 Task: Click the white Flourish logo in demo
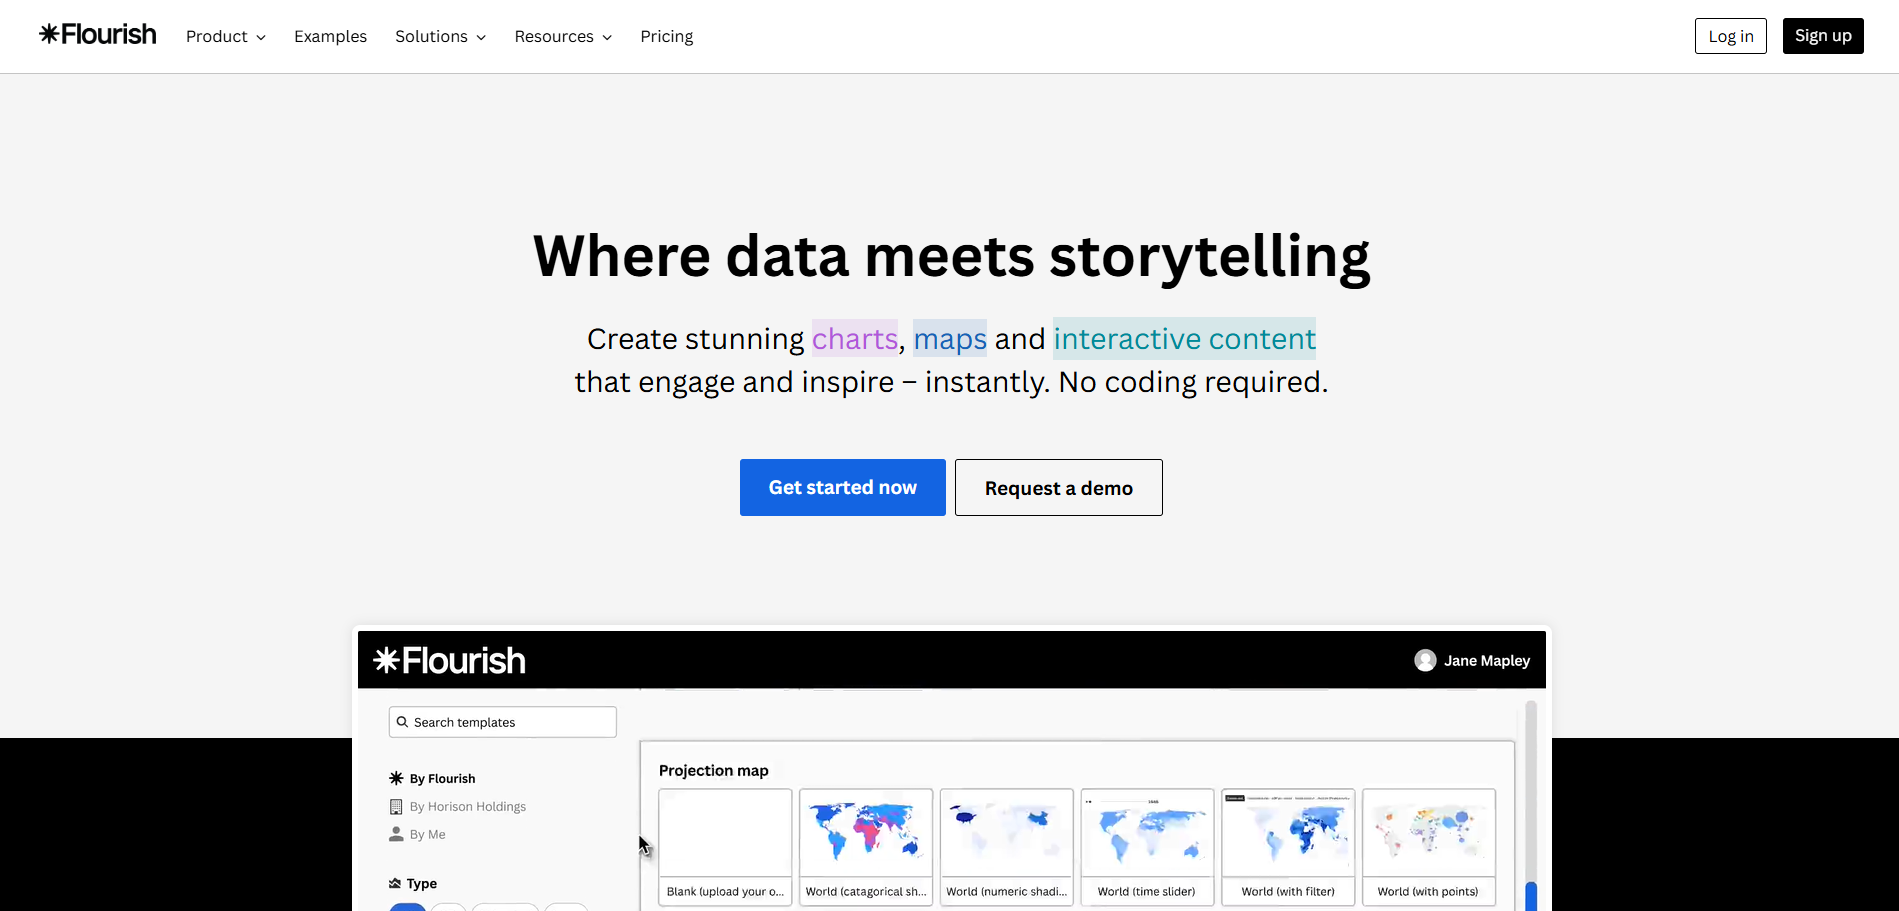pyautogui.click(x=449, y=661)
